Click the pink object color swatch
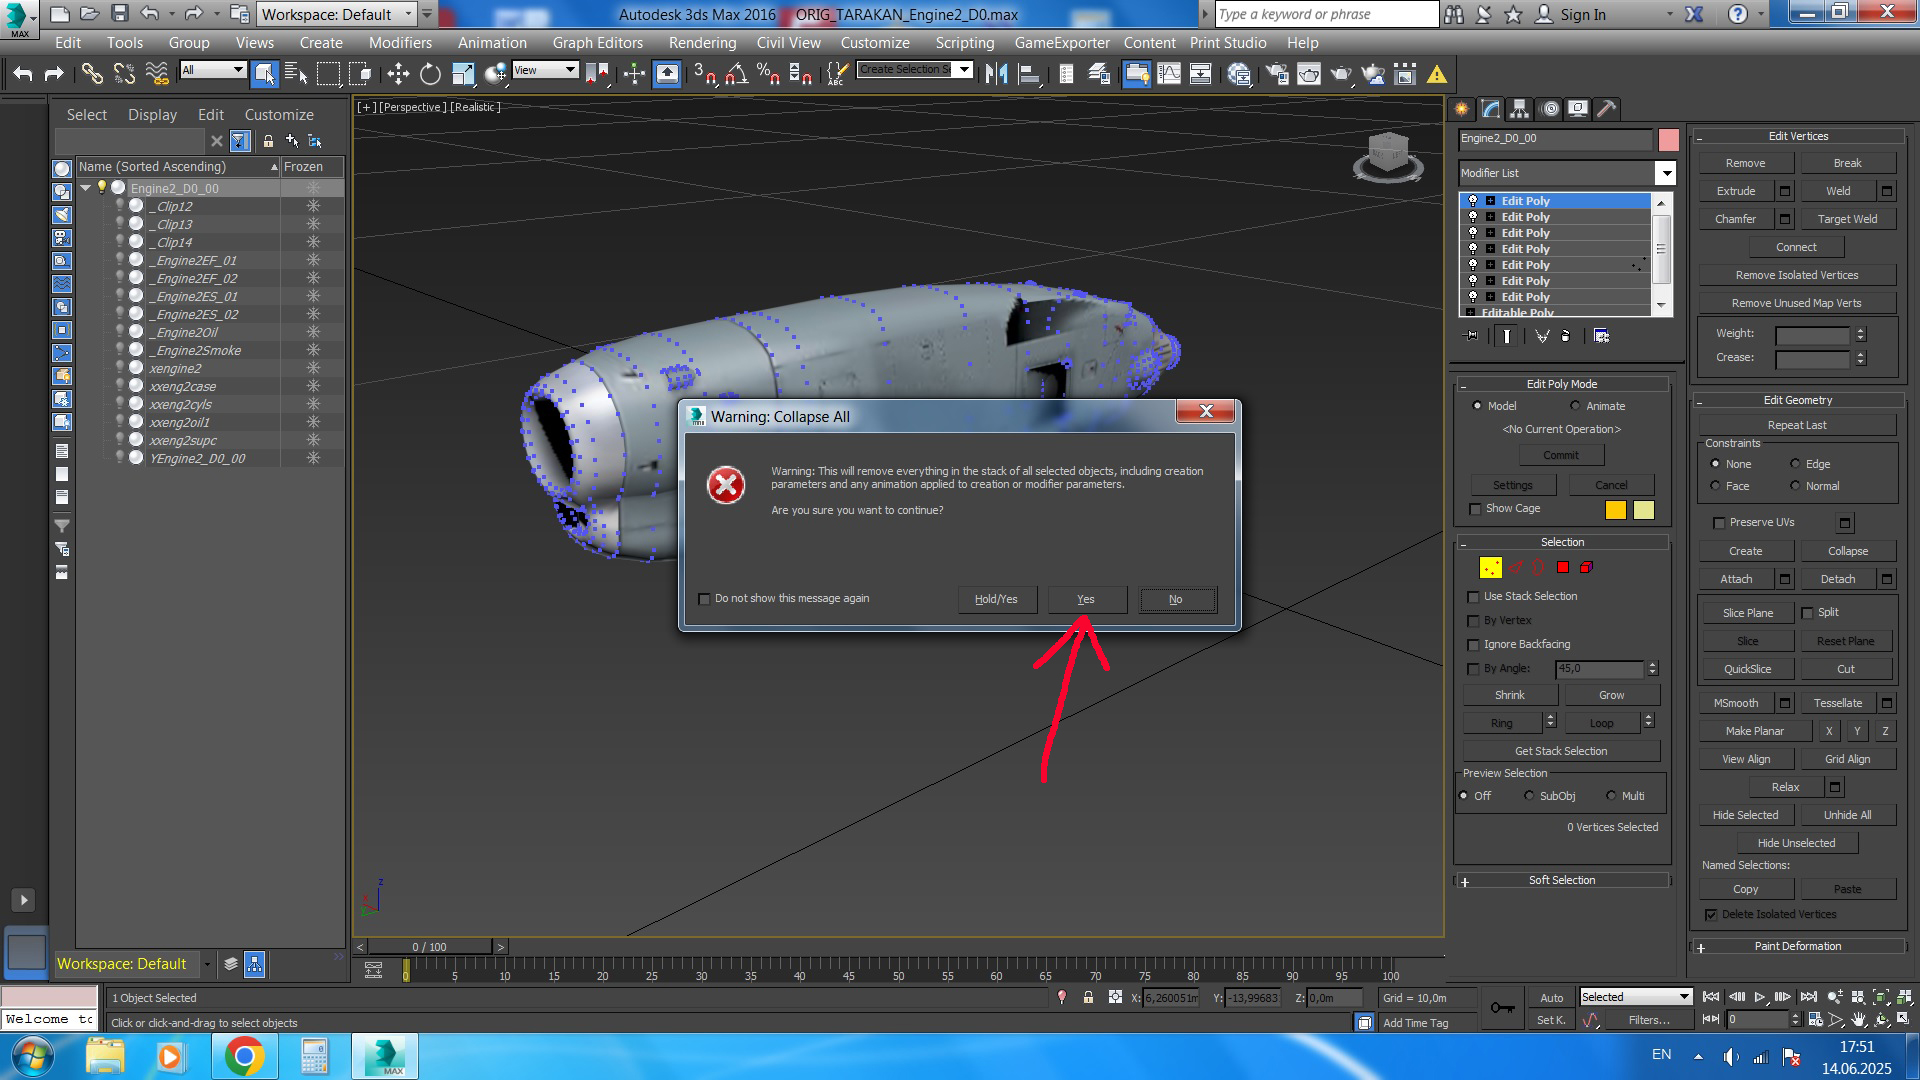The height and width of the screenshot is (1080, 1920). [1668, 139]
